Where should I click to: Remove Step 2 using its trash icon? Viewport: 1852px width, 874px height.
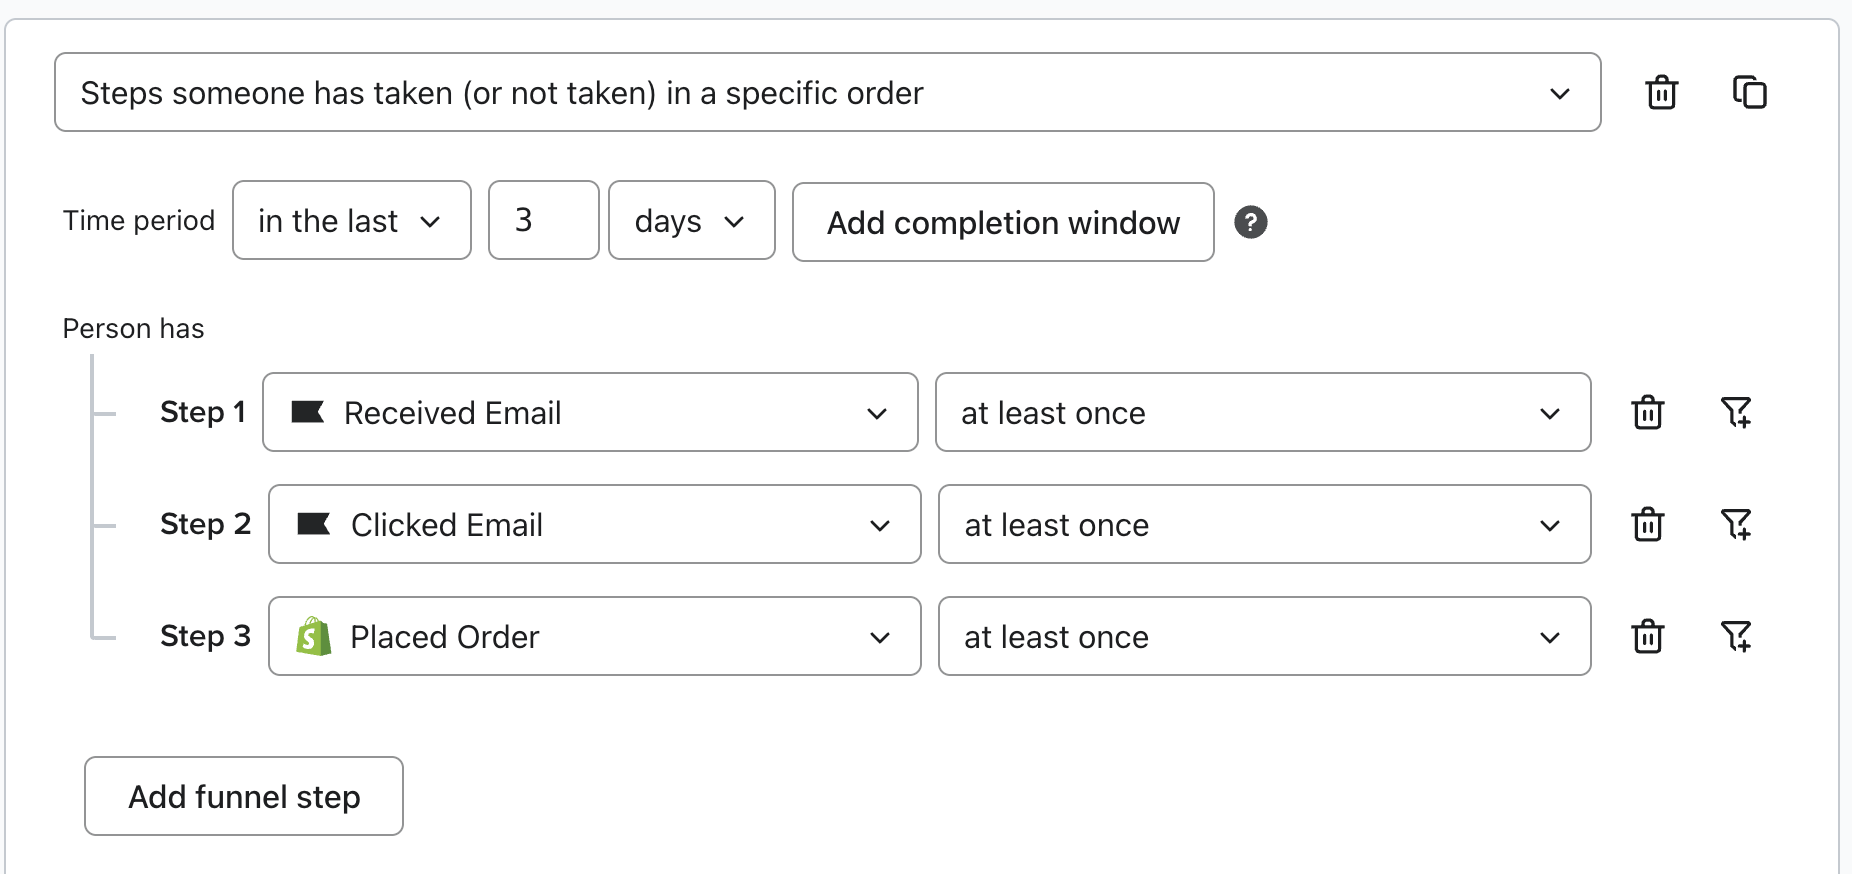point(1647,524)
